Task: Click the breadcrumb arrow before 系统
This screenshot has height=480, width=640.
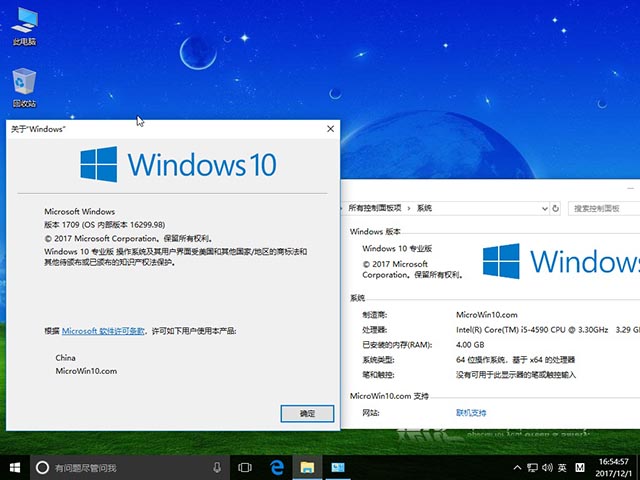Action: [409, 208]
